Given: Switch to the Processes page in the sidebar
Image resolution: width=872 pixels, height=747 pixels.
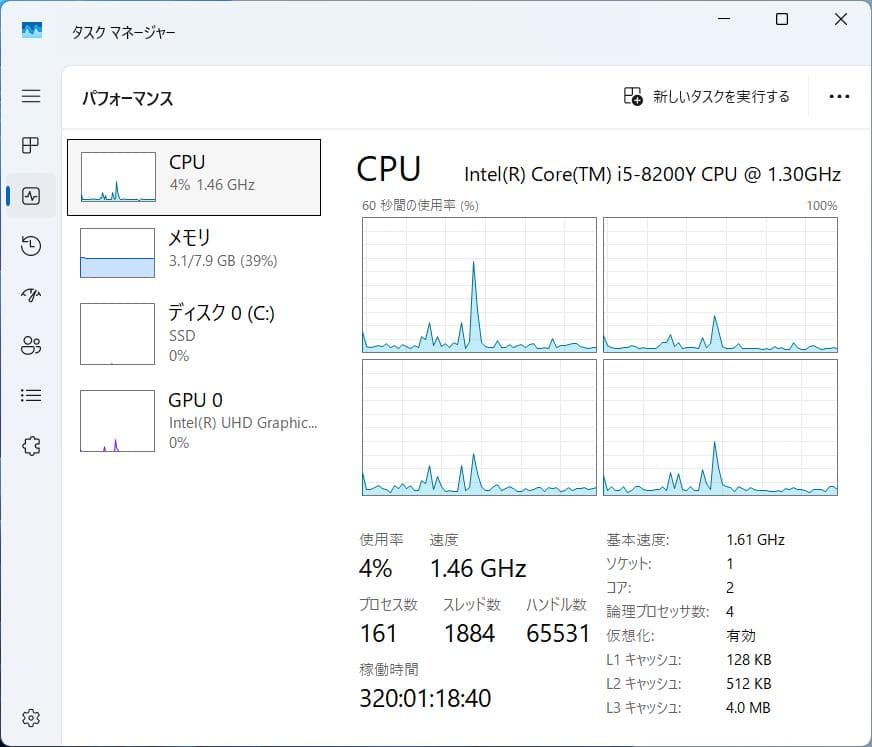Looking at the screenshot, I should click(30, 146).
